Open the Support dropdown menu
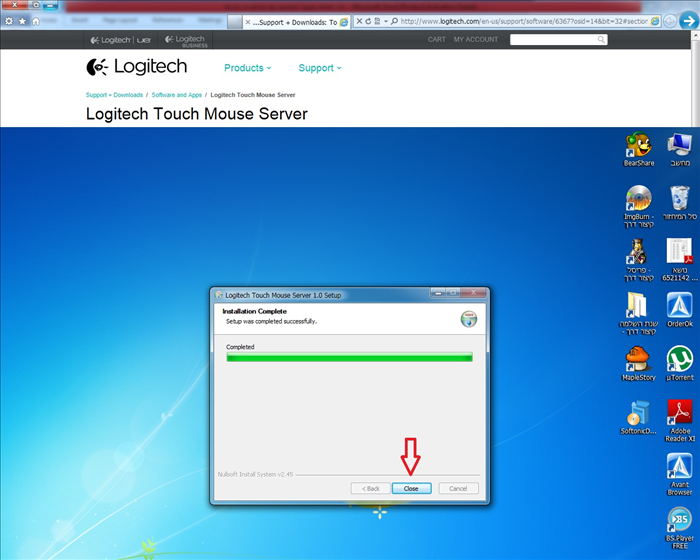The image size is (700, 560). (320, 68)
